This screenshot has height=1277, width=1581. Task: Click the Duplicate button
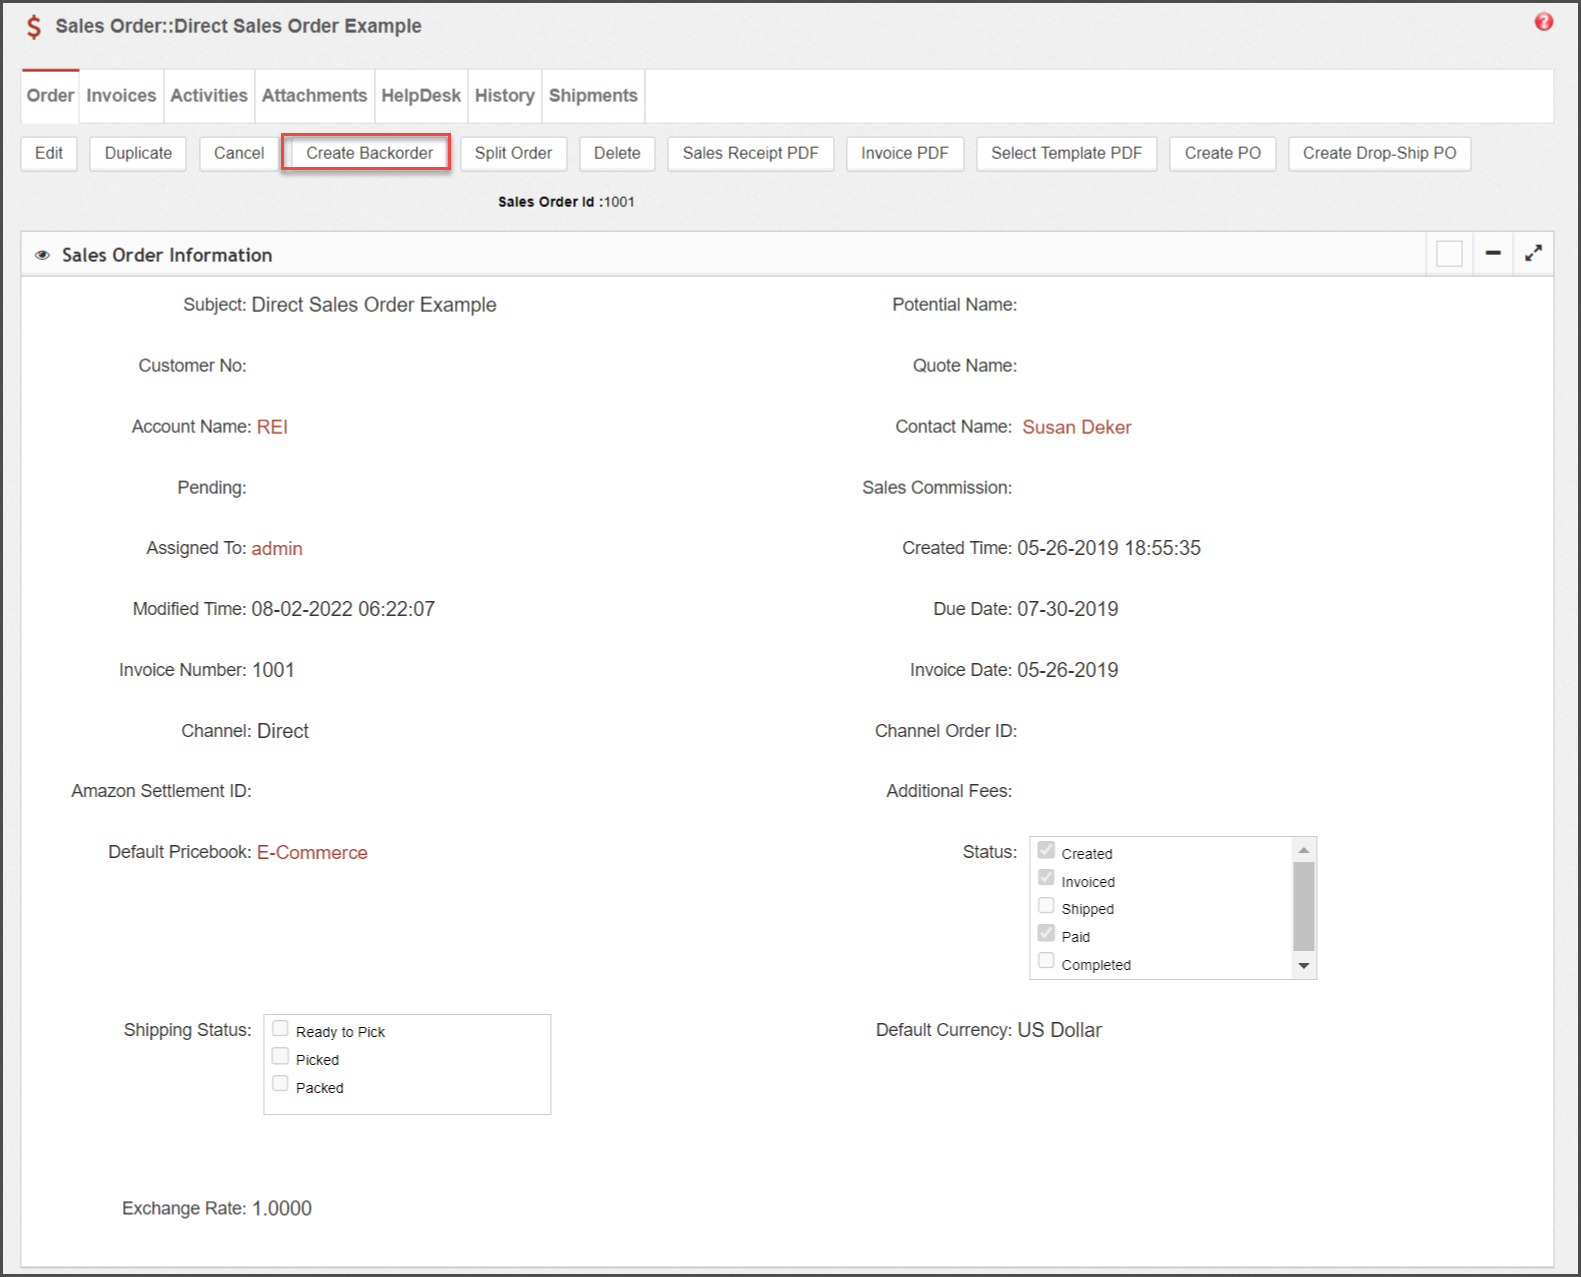coord(138,153)
